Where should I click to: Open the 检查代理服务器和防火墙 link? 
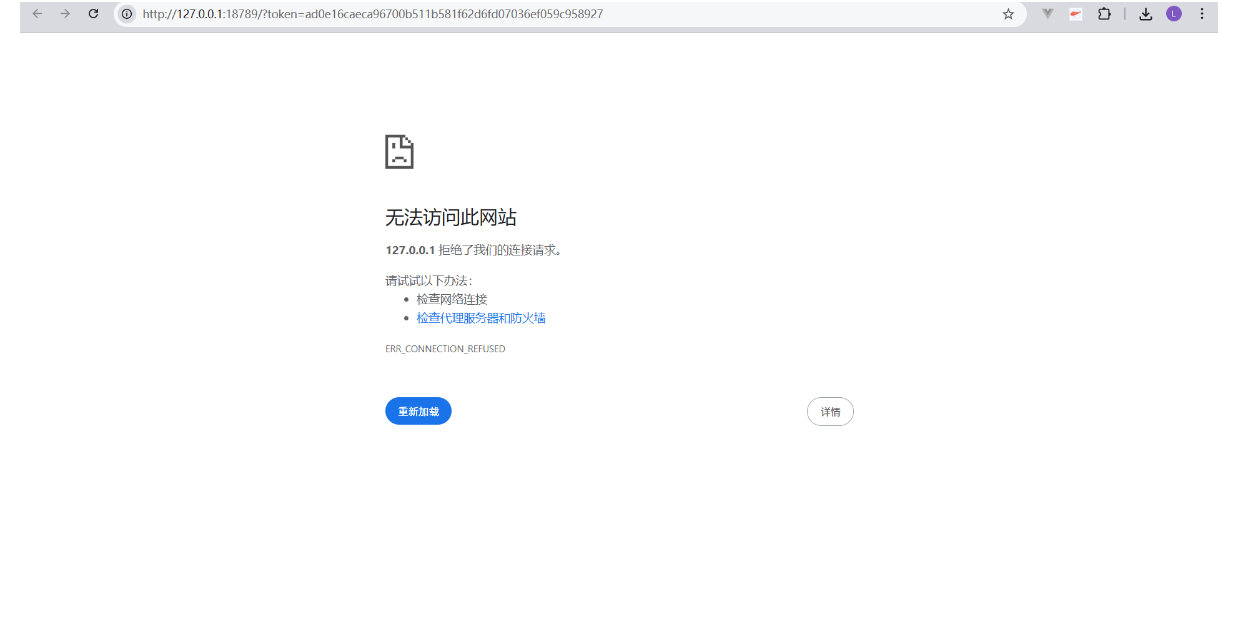click(x=481, y=317)
